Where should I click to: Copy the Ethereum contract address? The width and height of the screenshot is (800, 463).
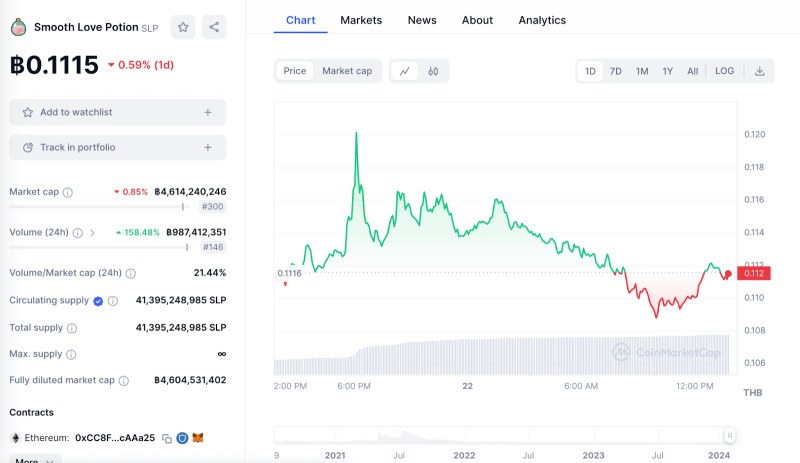click(x=167, y=438)
